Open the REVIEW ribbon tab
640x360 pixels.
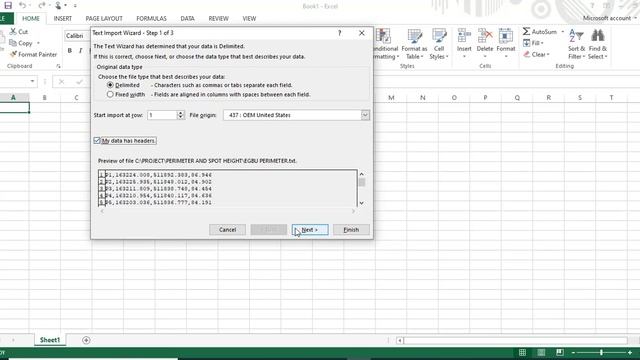[x=218, y=18]
